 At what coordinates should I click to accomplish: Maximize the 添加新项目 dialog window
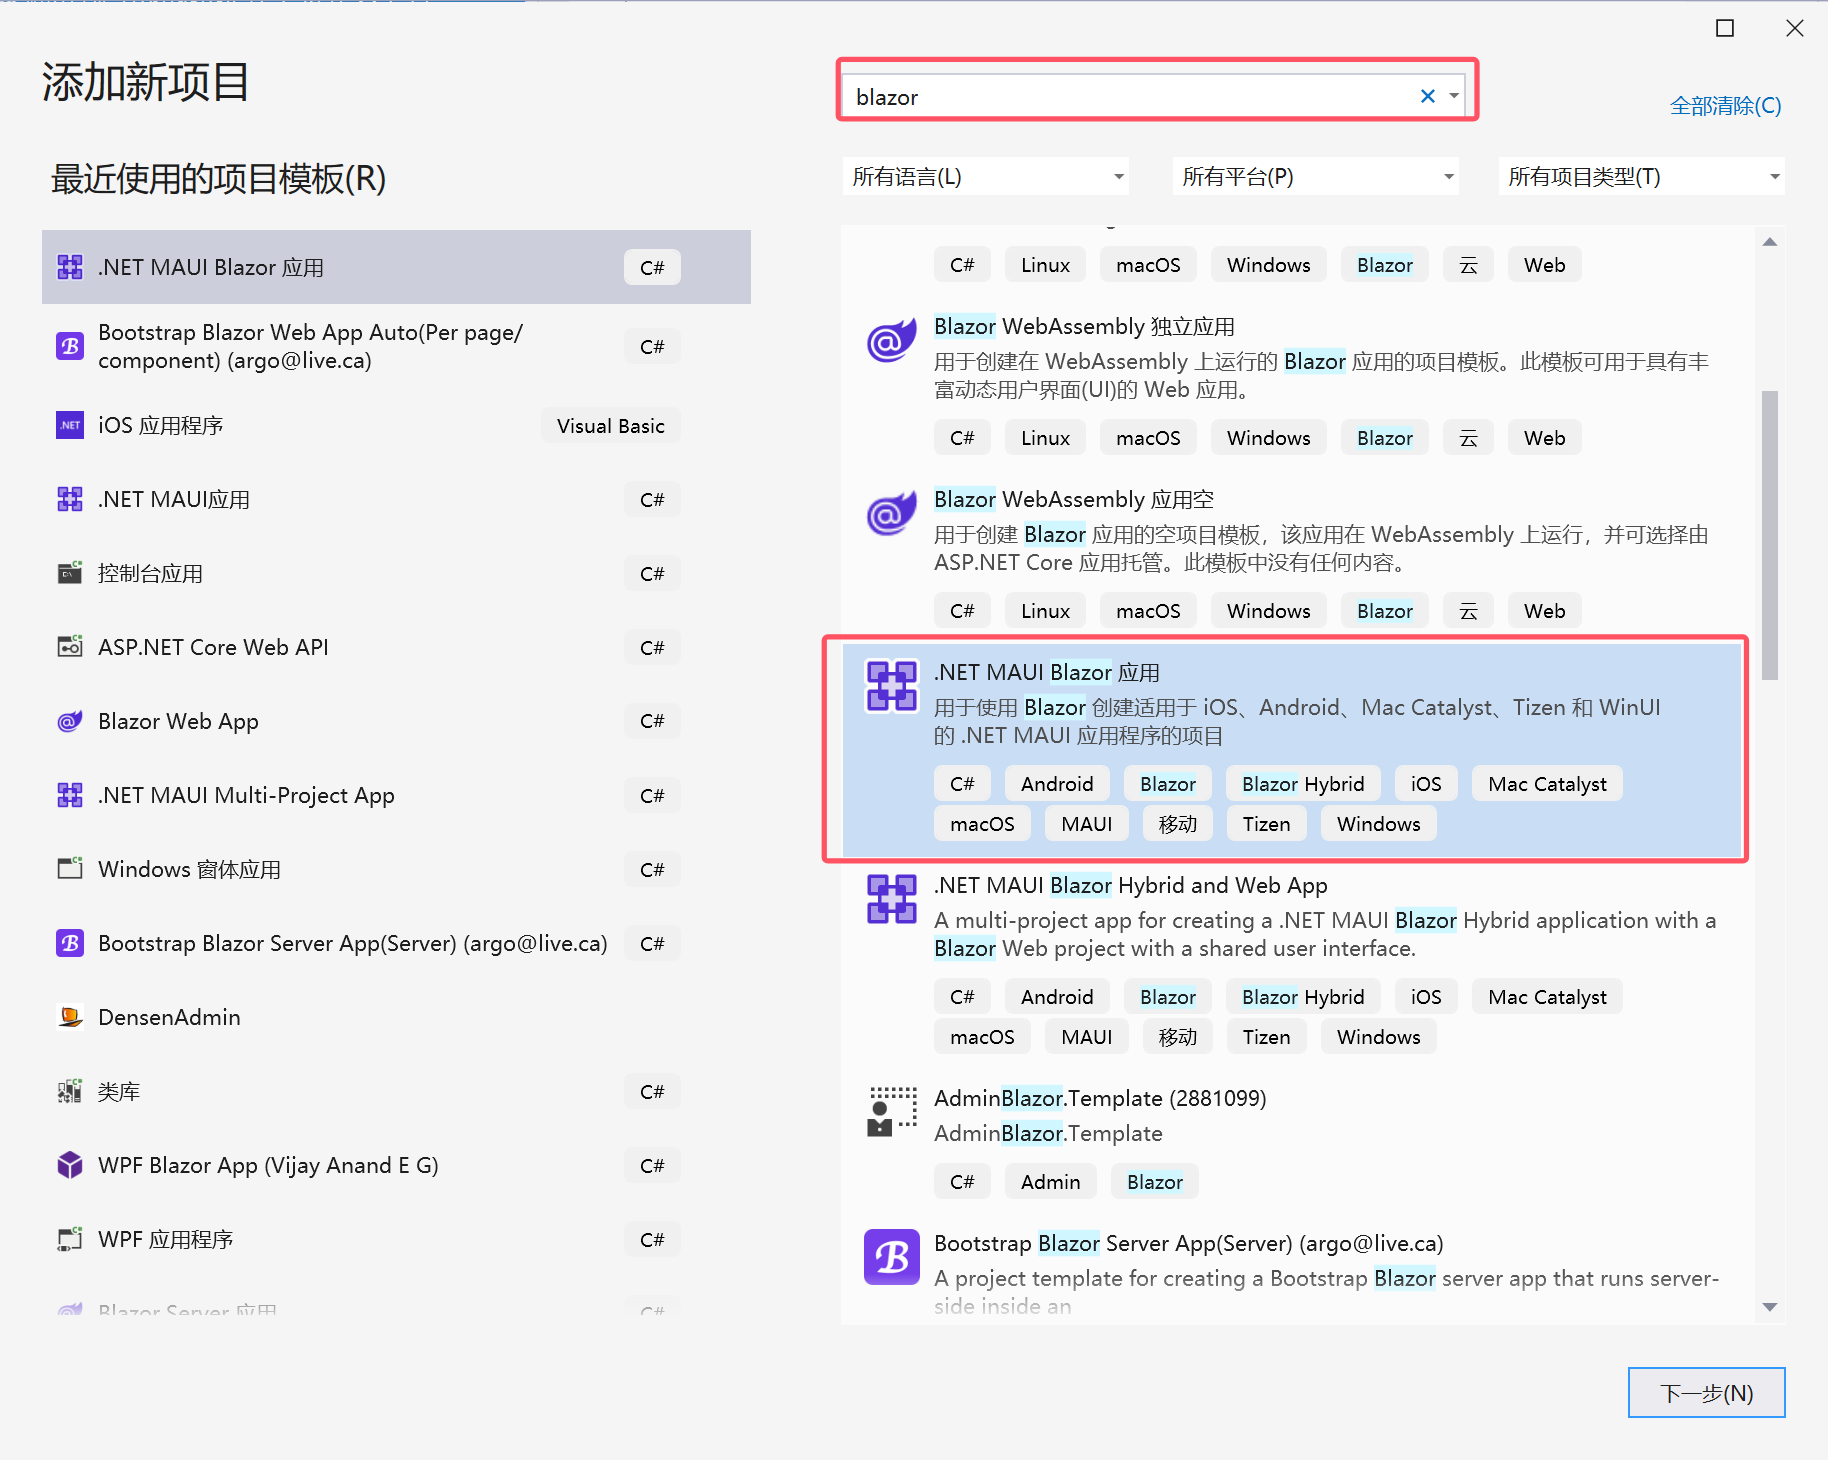point(1725,28)
